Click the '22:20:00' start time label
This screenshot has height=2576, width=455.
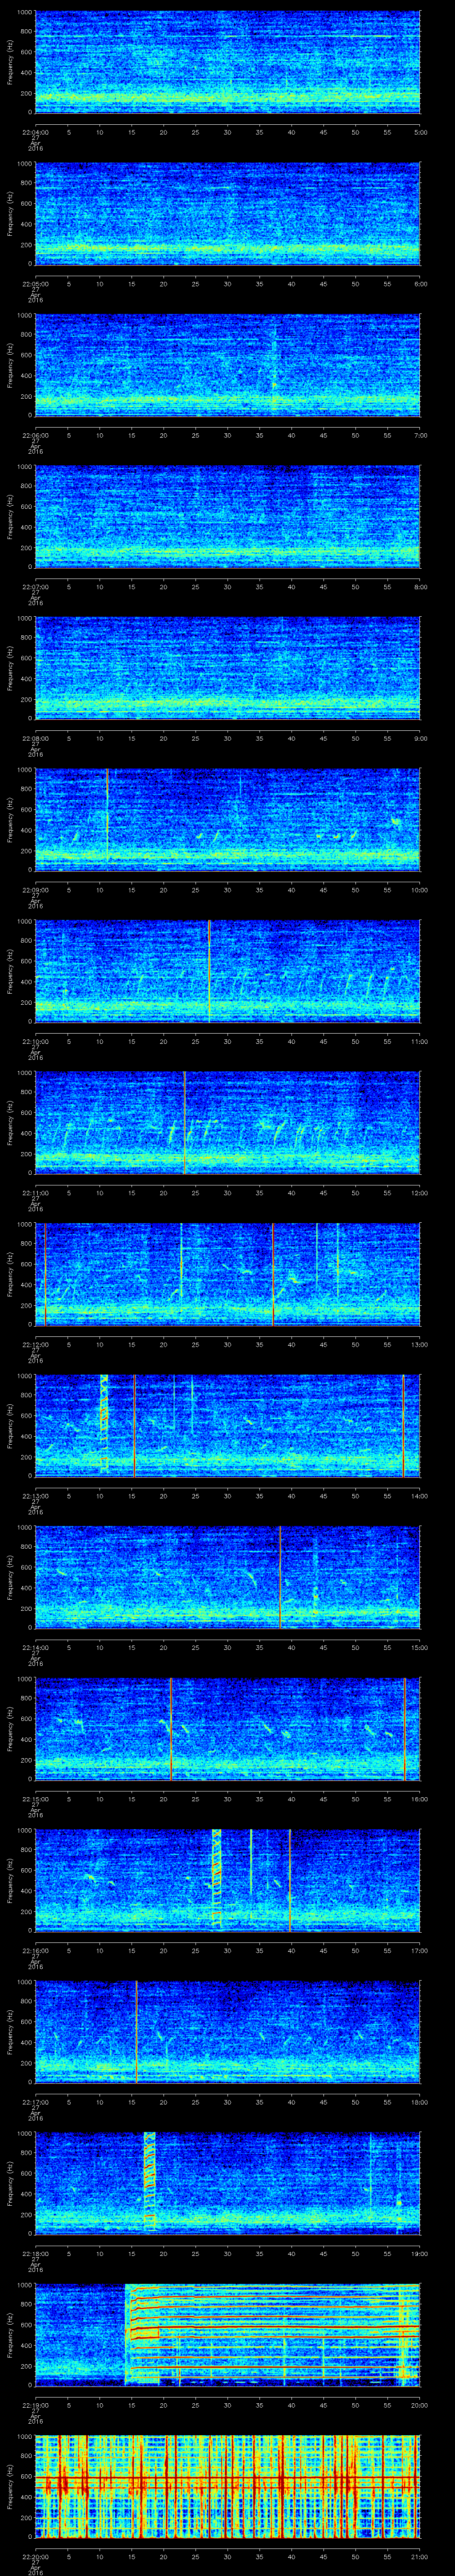pyautogui.click(x=35, y=2556)
